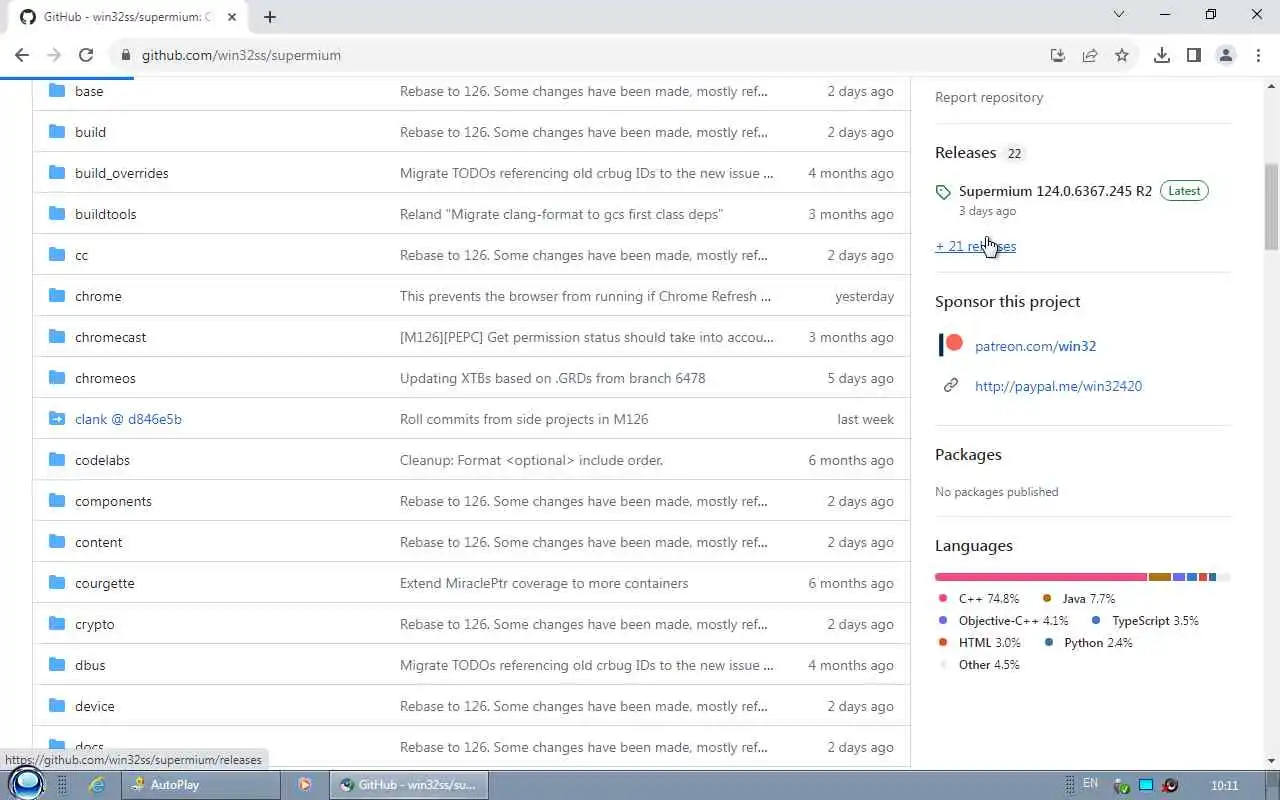Click the browser forward arrow
The image size is (1280, 800).
tap(54, 55)
